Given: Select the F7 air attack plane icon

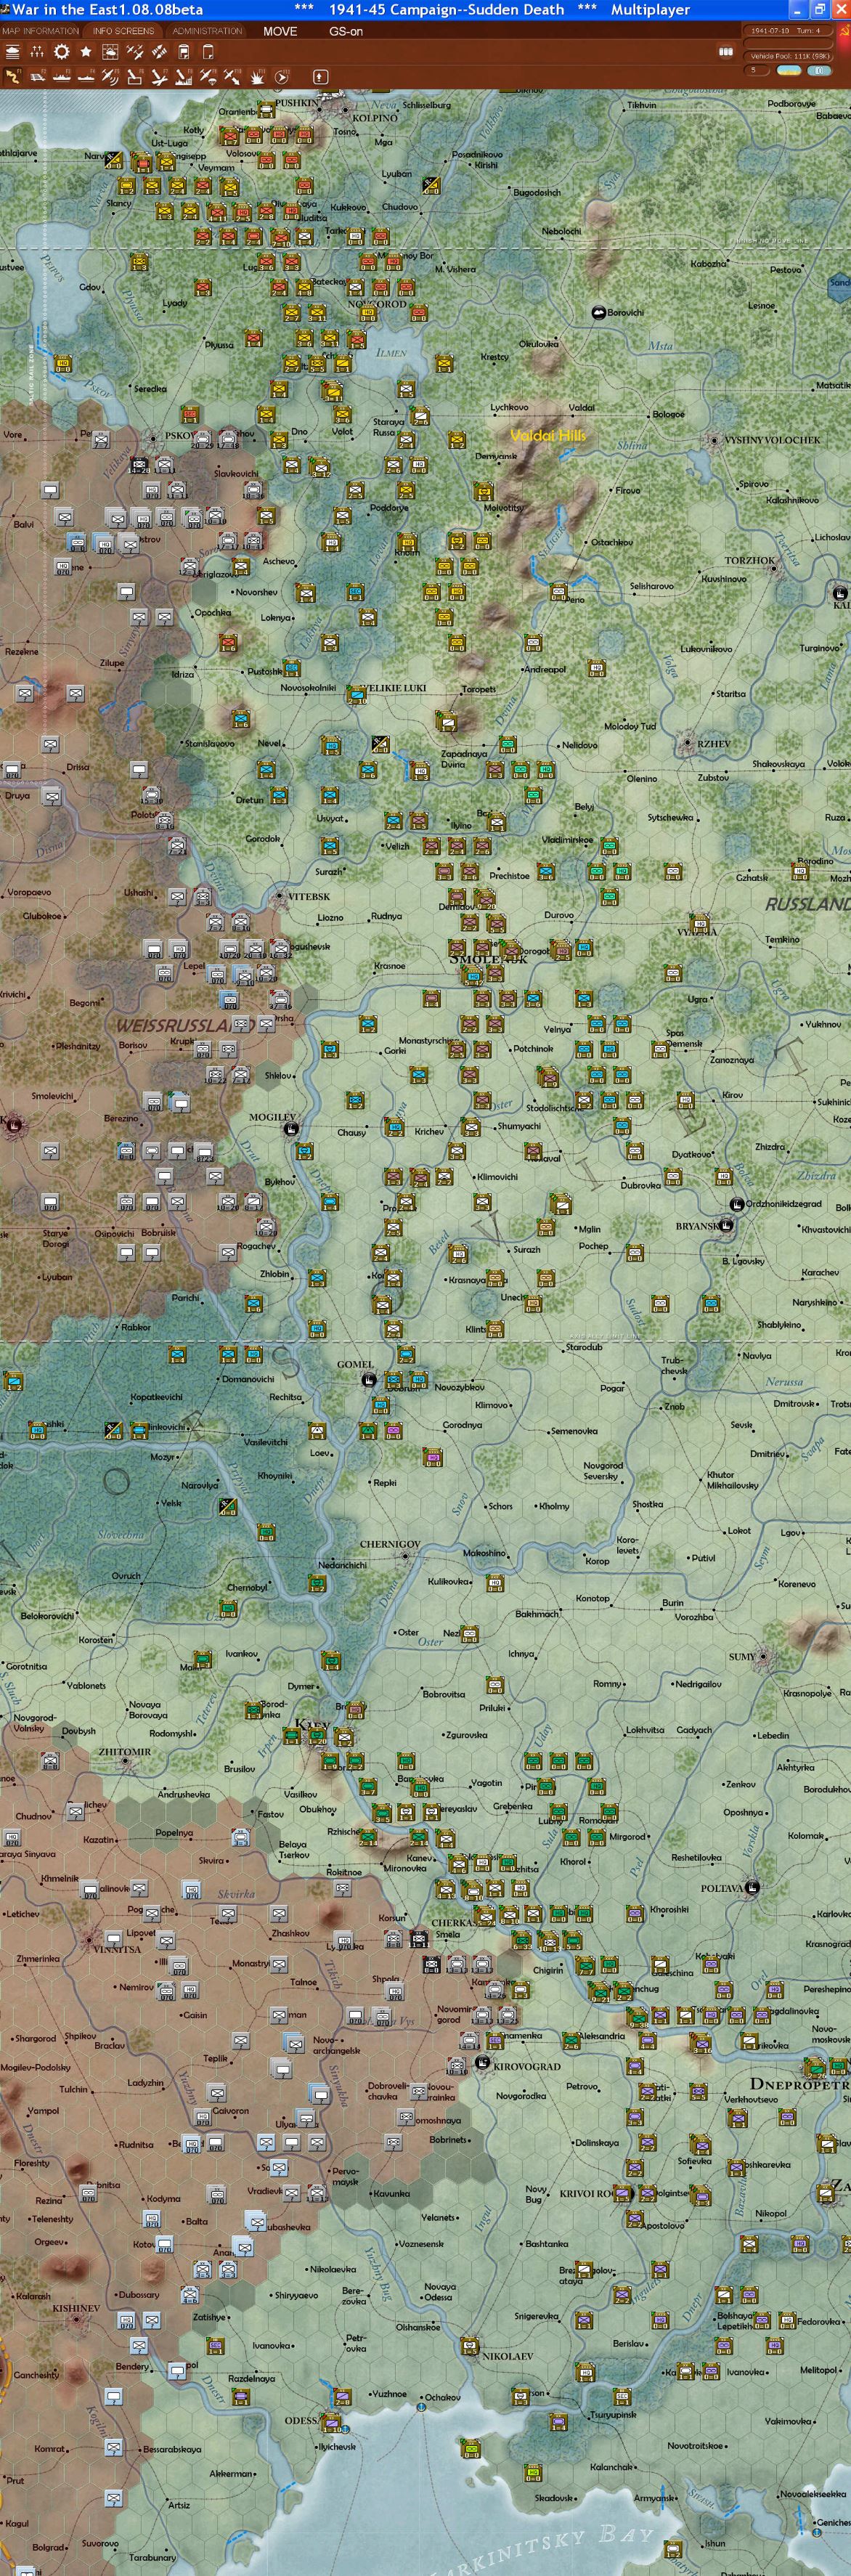Looking at the screenshot, I should (159, 77).
